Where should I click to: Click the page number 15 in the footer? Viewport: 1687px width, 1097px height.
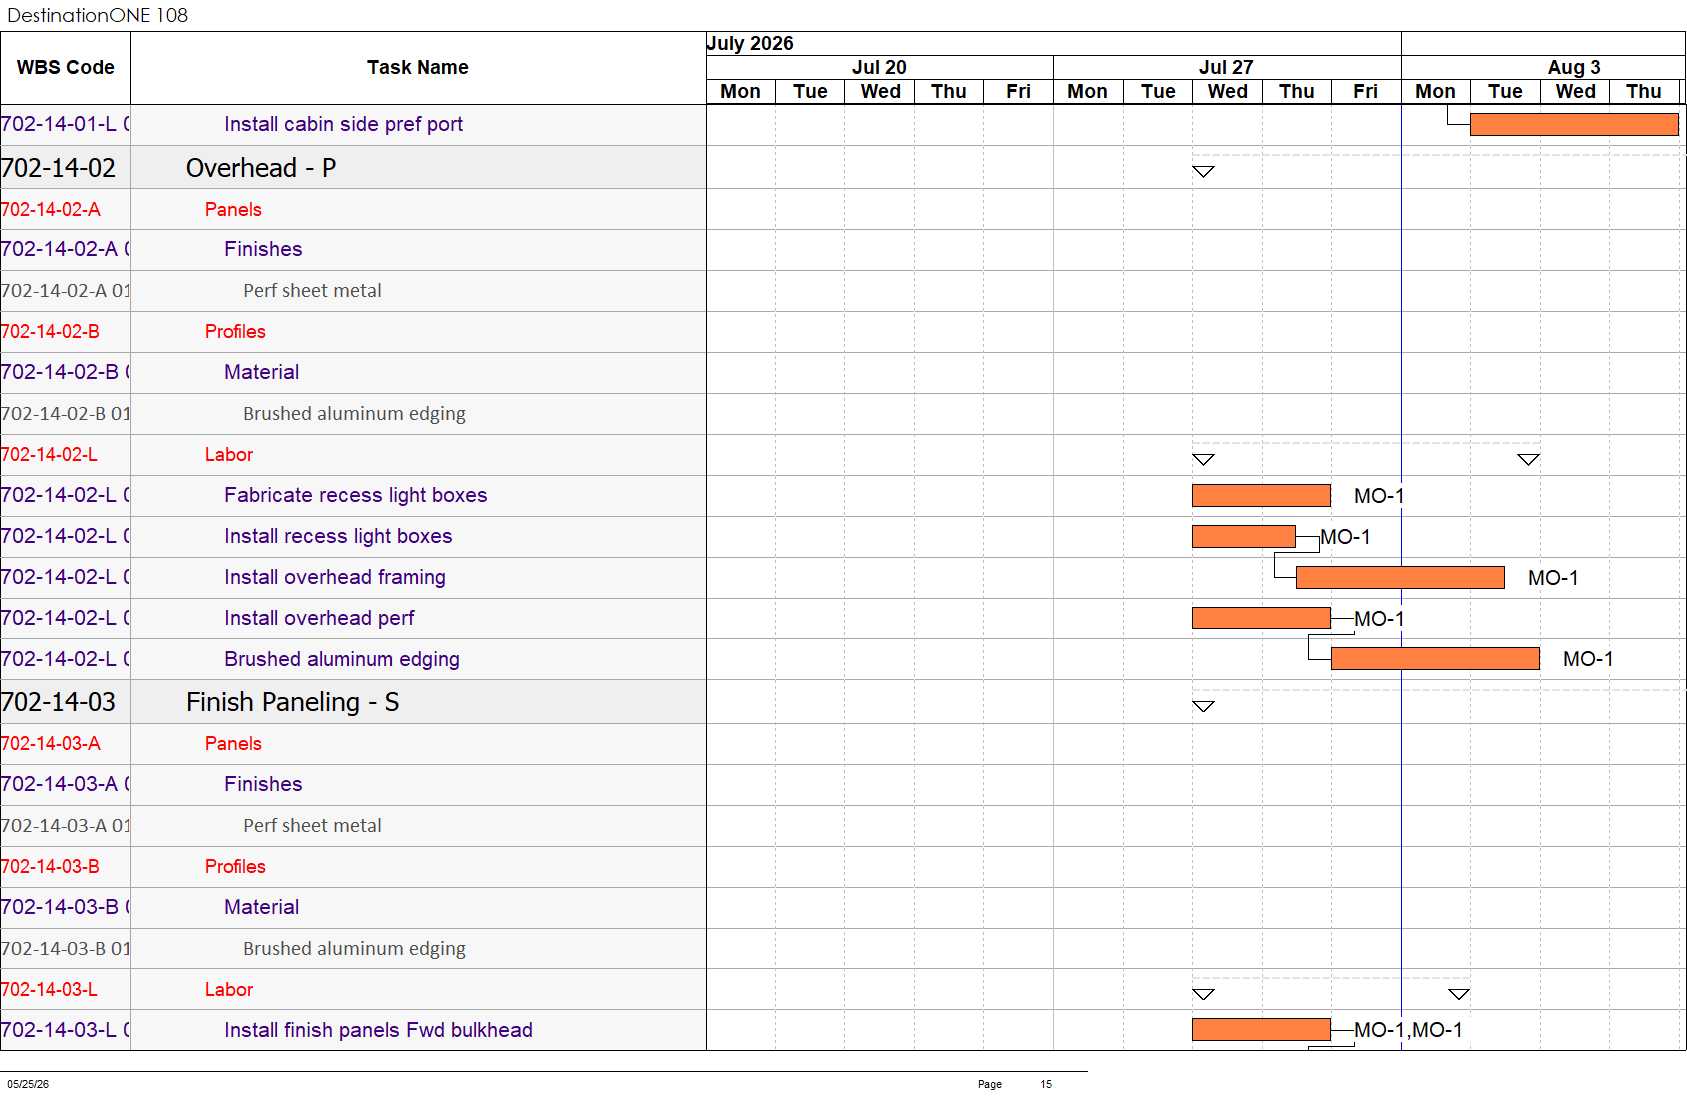click(1046, 1084)
